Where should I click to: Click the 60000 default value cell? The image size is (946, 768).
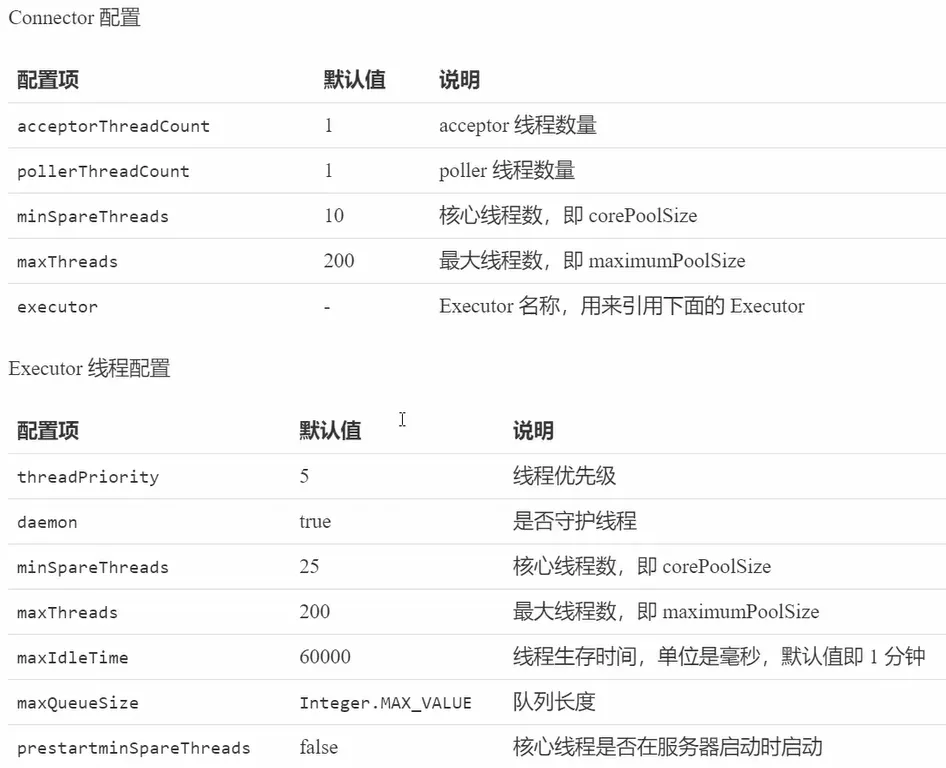pos(325,656)
